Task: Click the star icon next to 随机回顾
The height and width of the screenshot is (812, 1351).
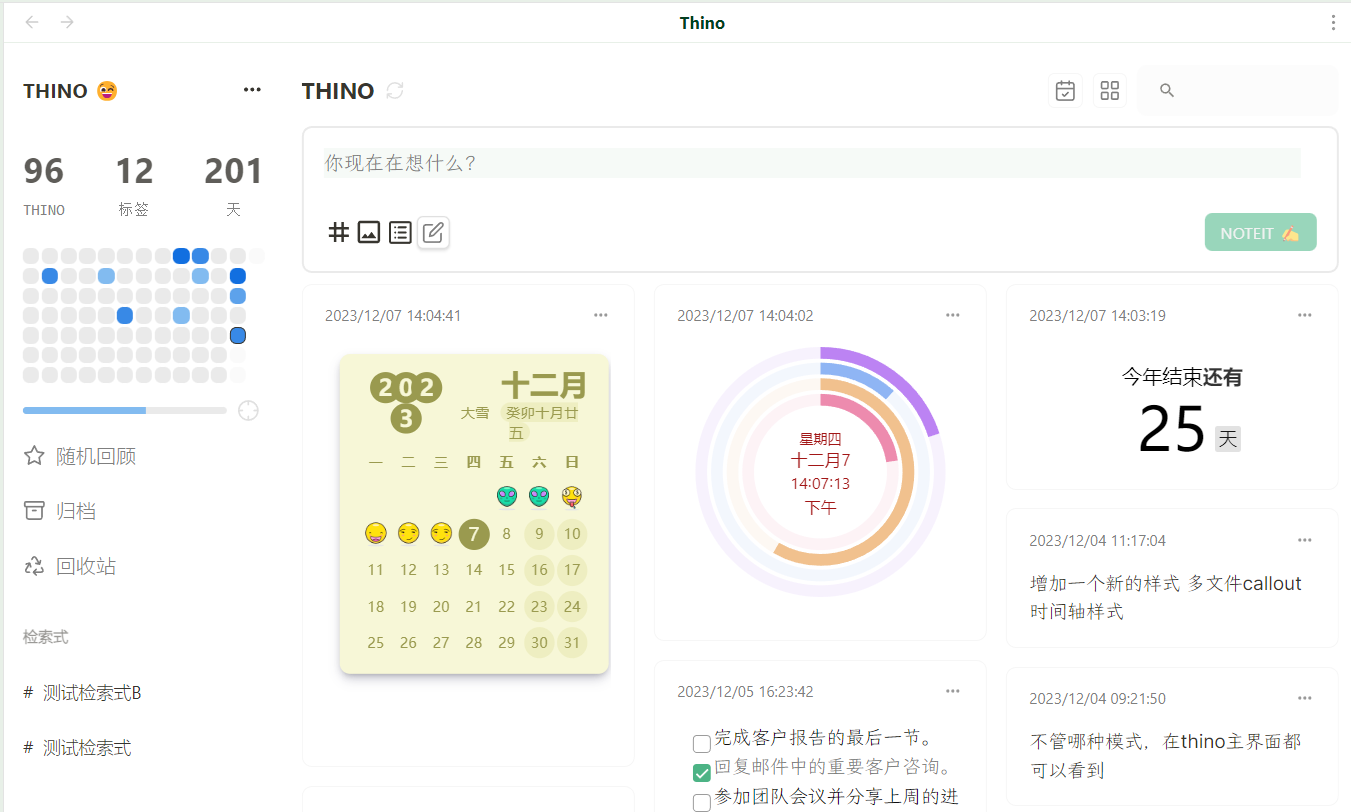Action: tap(34, 456)
